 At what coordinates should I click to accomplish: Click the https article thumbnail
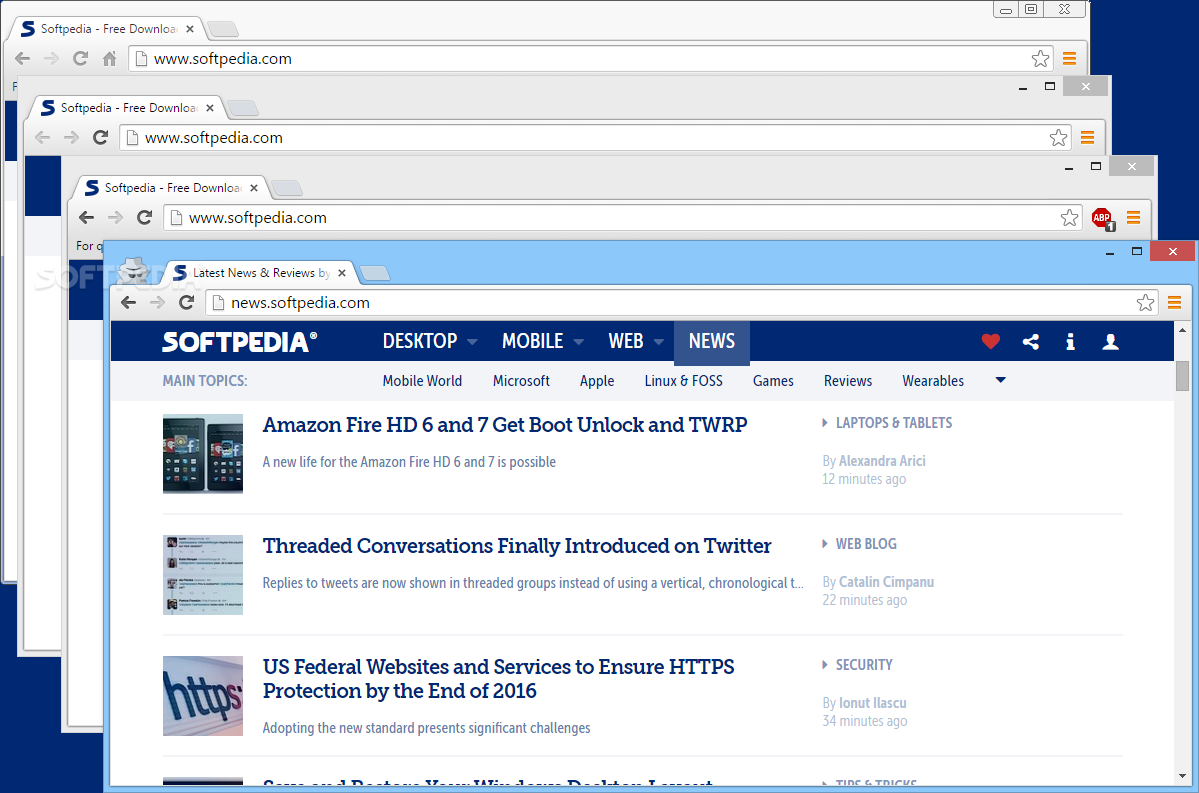tap(203, 696)
